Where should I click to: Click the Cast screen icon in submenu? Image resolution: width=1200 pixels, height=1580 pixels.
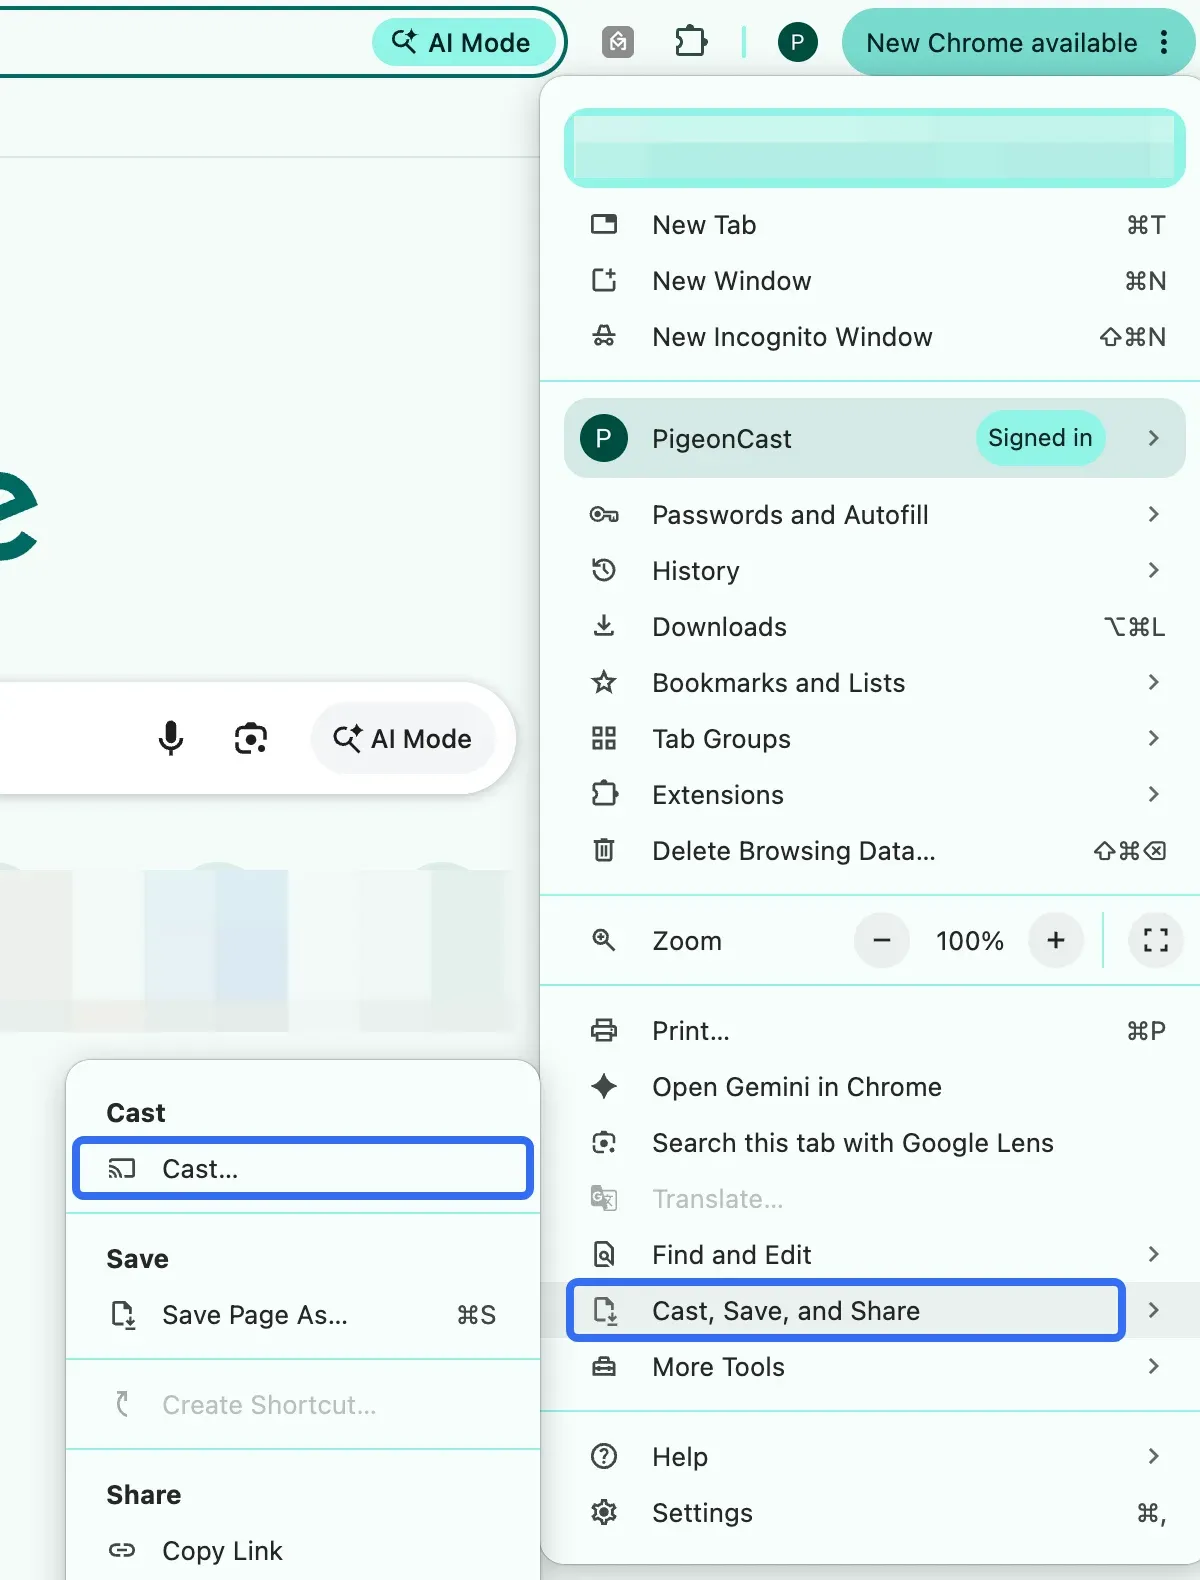coord(122,1168)
